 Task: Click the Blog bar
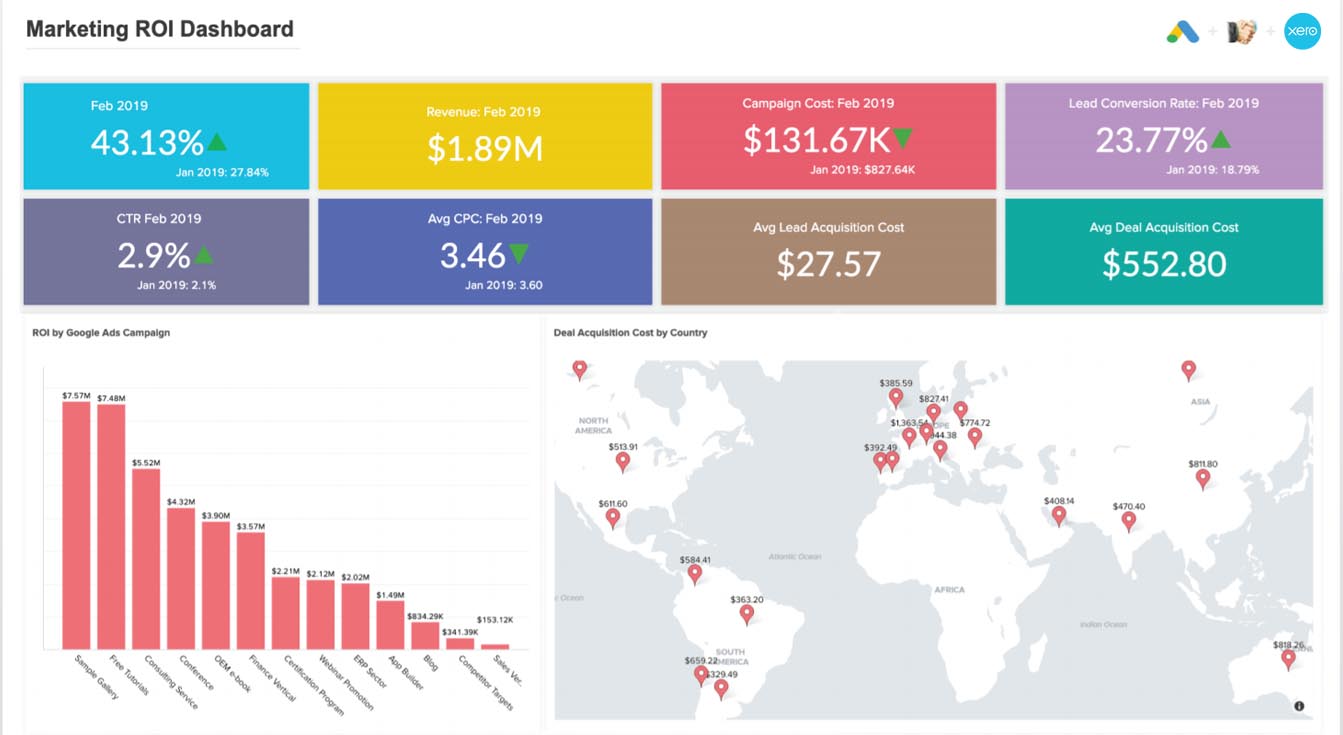click(425, 635)
